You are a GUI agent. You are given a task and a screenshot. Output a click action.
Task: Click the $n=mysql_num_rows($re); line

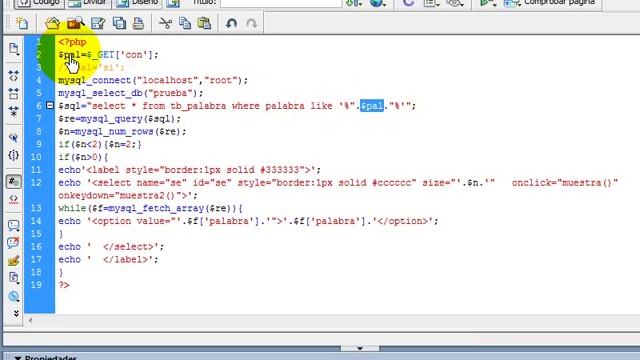click(122, 131)
